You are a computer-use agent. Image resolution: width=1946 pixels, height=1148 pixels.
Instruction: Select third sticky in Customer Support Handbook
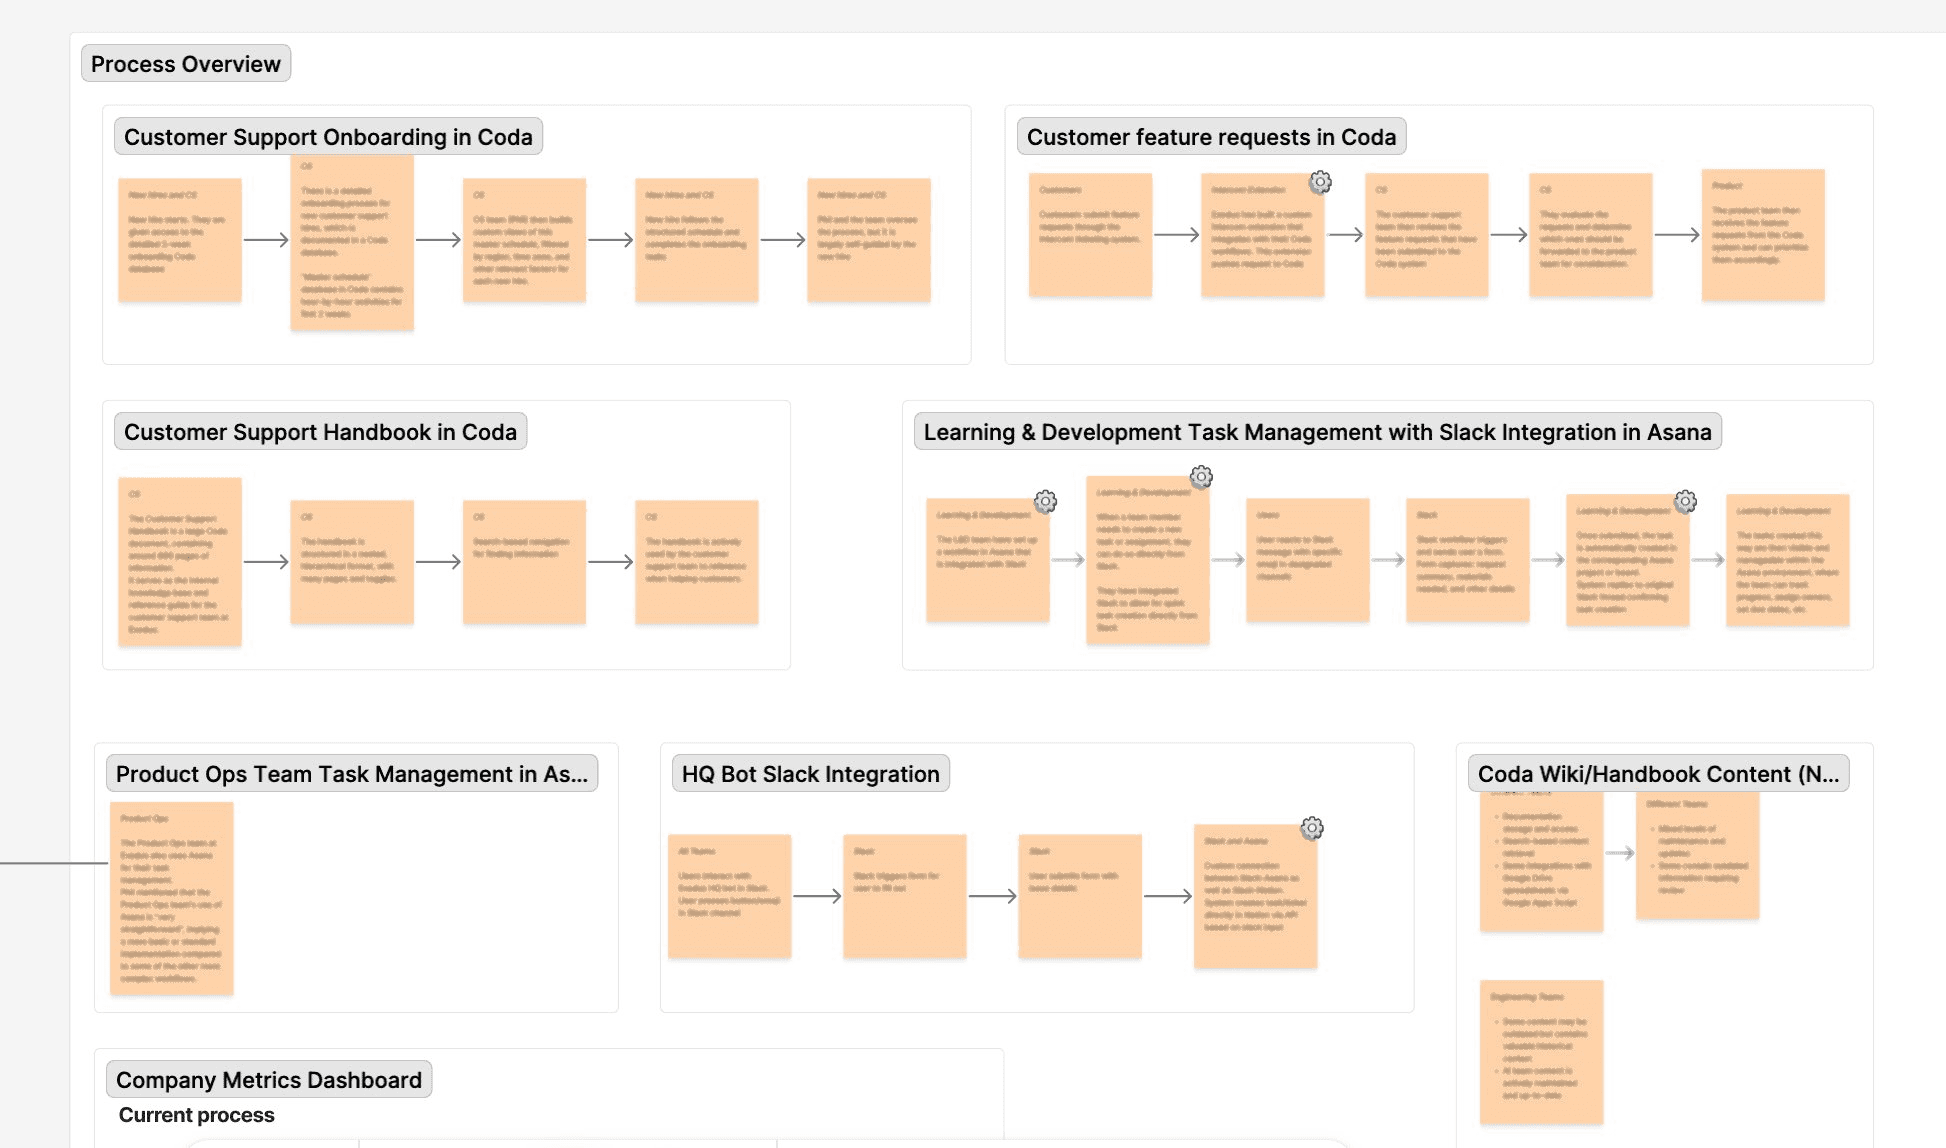pos(524,562)
